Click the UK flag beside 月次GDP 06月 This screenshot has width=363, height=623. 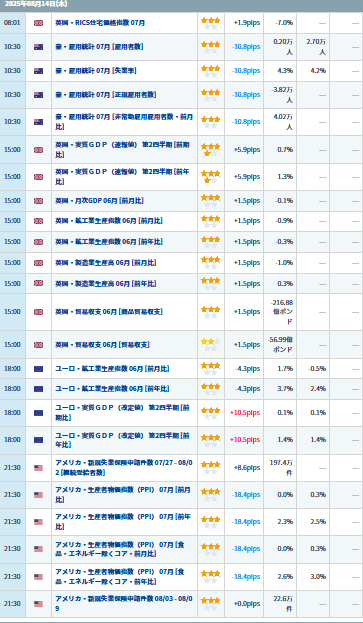[39, 201]
